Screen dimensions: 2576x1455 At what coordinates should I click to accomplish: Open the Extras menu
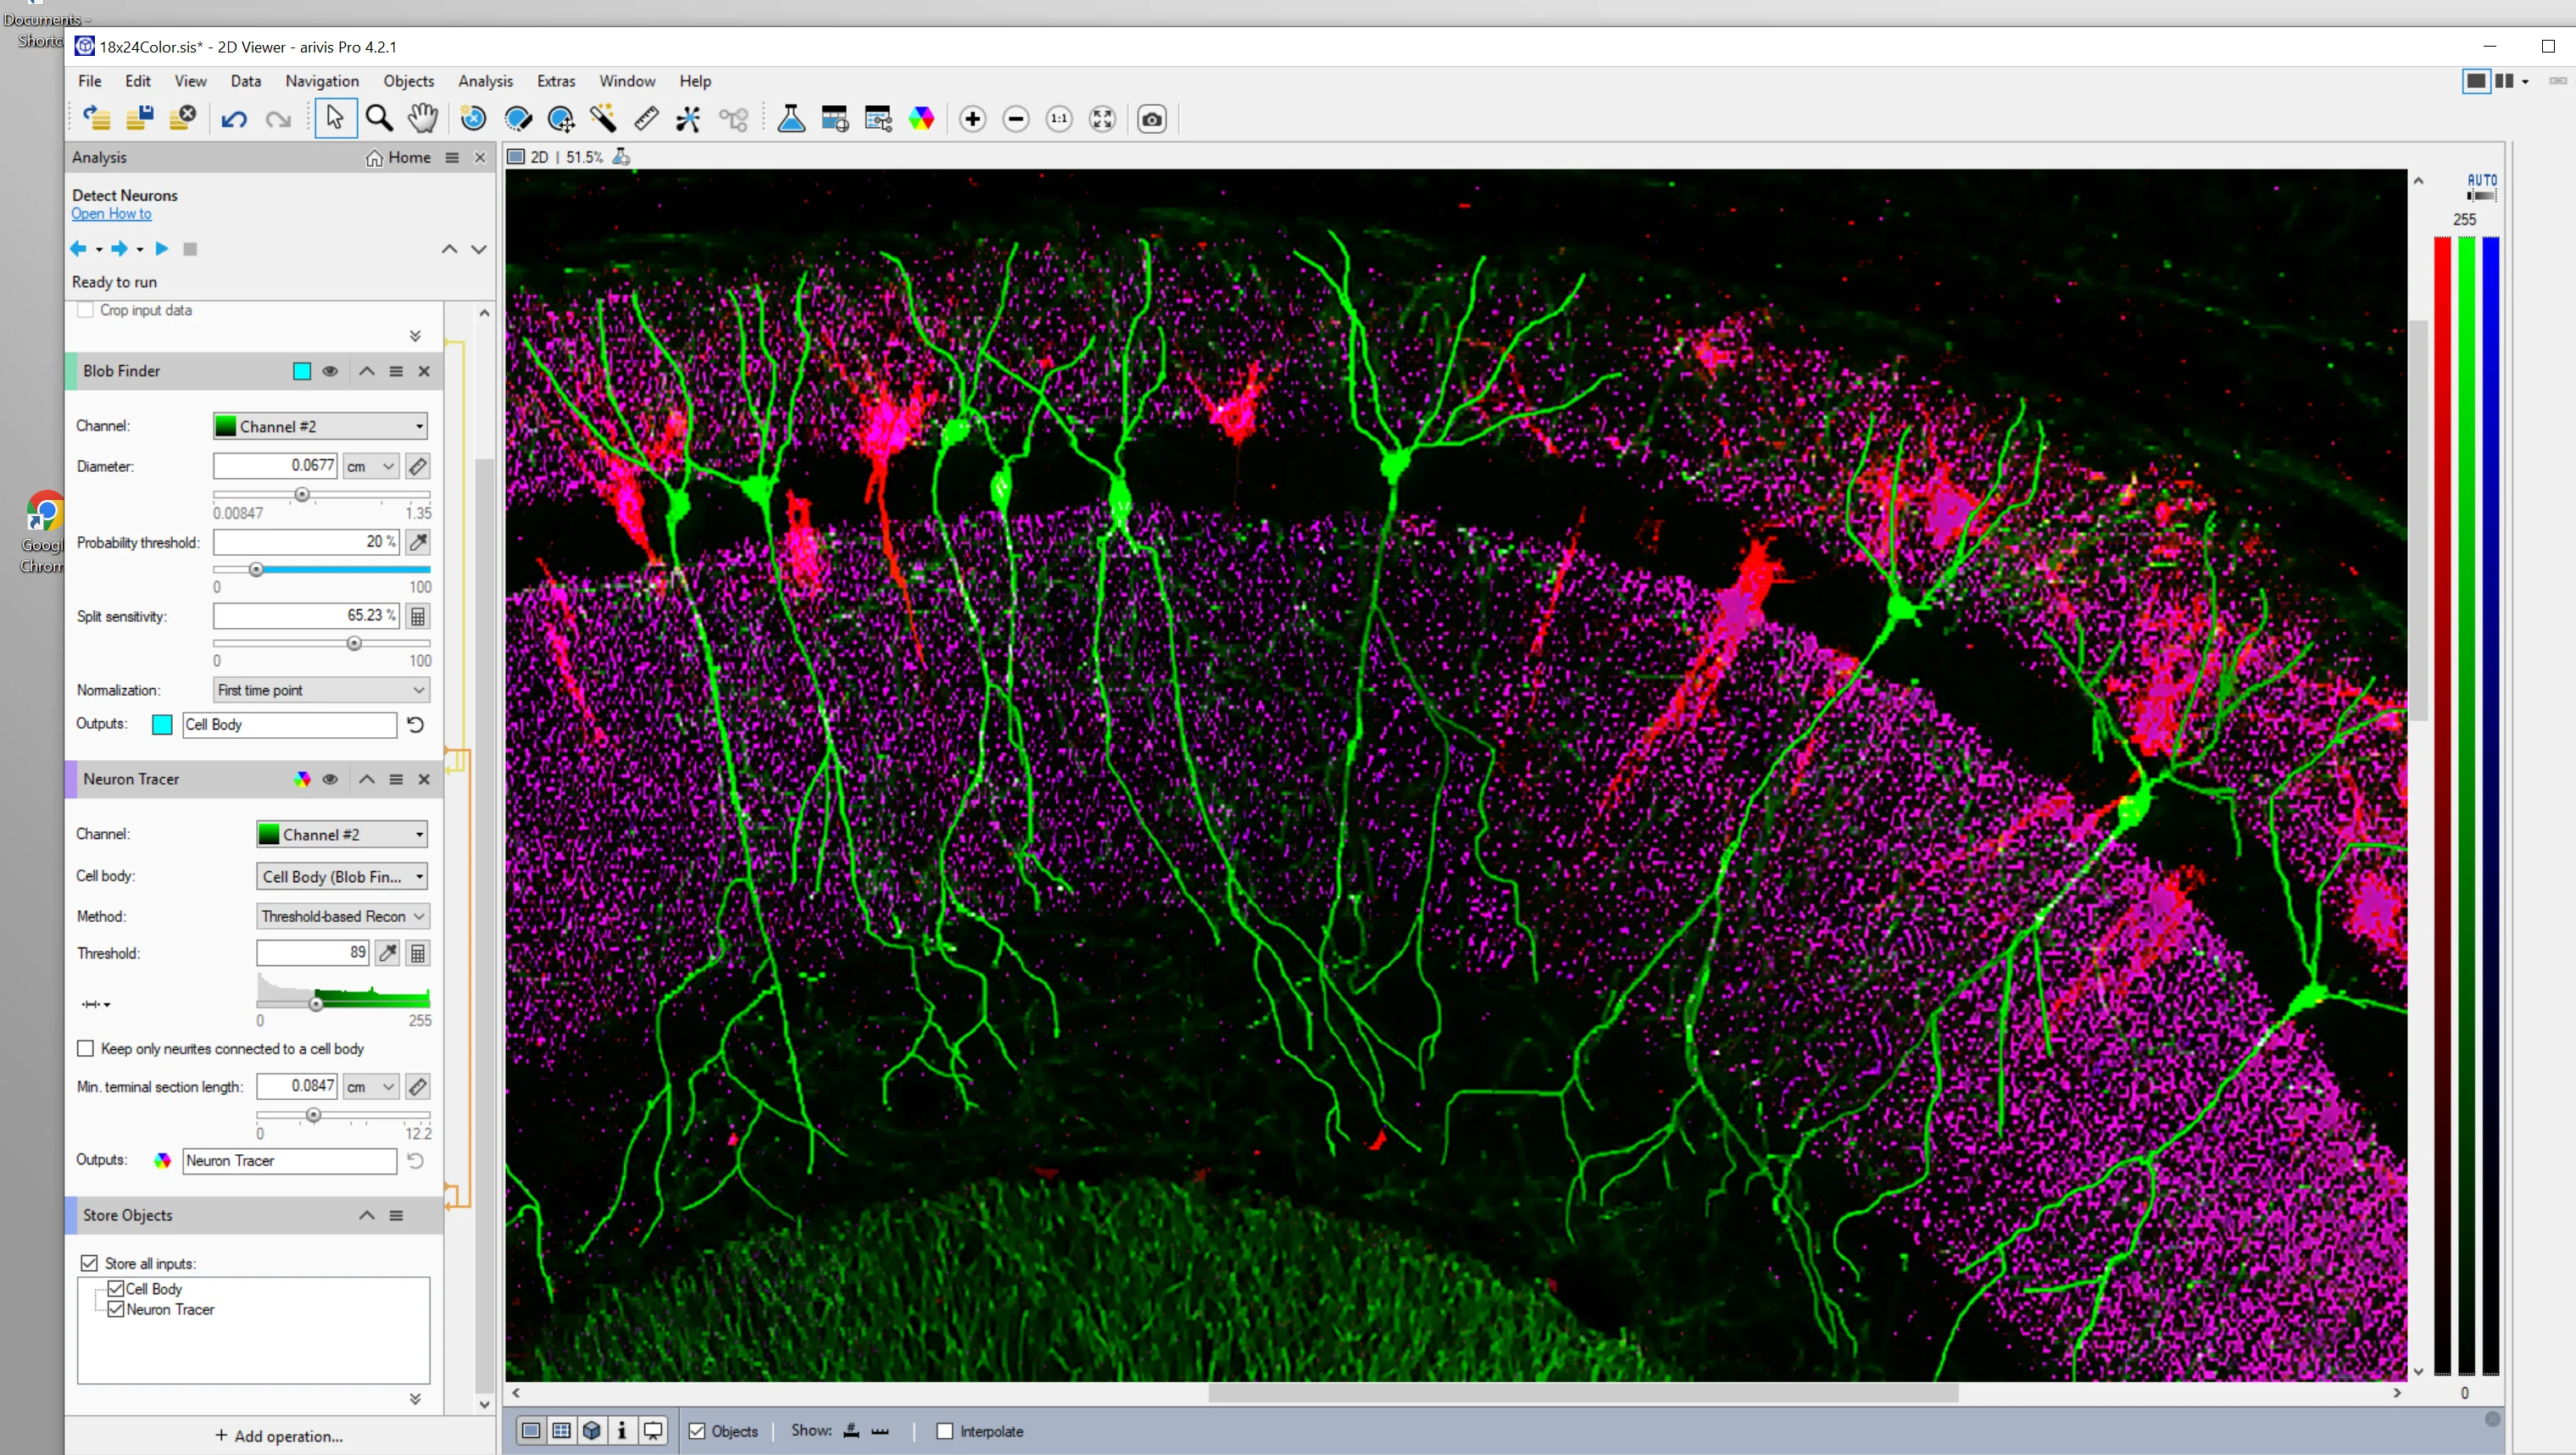tap(556, 81)
